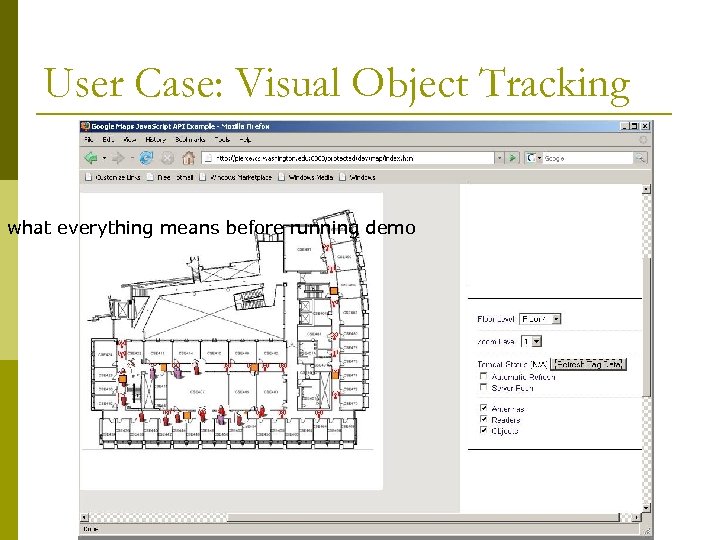Go to the Home page icon
Image resolution: width=720 pixels, height=540 pixels.
pos(188,158)
